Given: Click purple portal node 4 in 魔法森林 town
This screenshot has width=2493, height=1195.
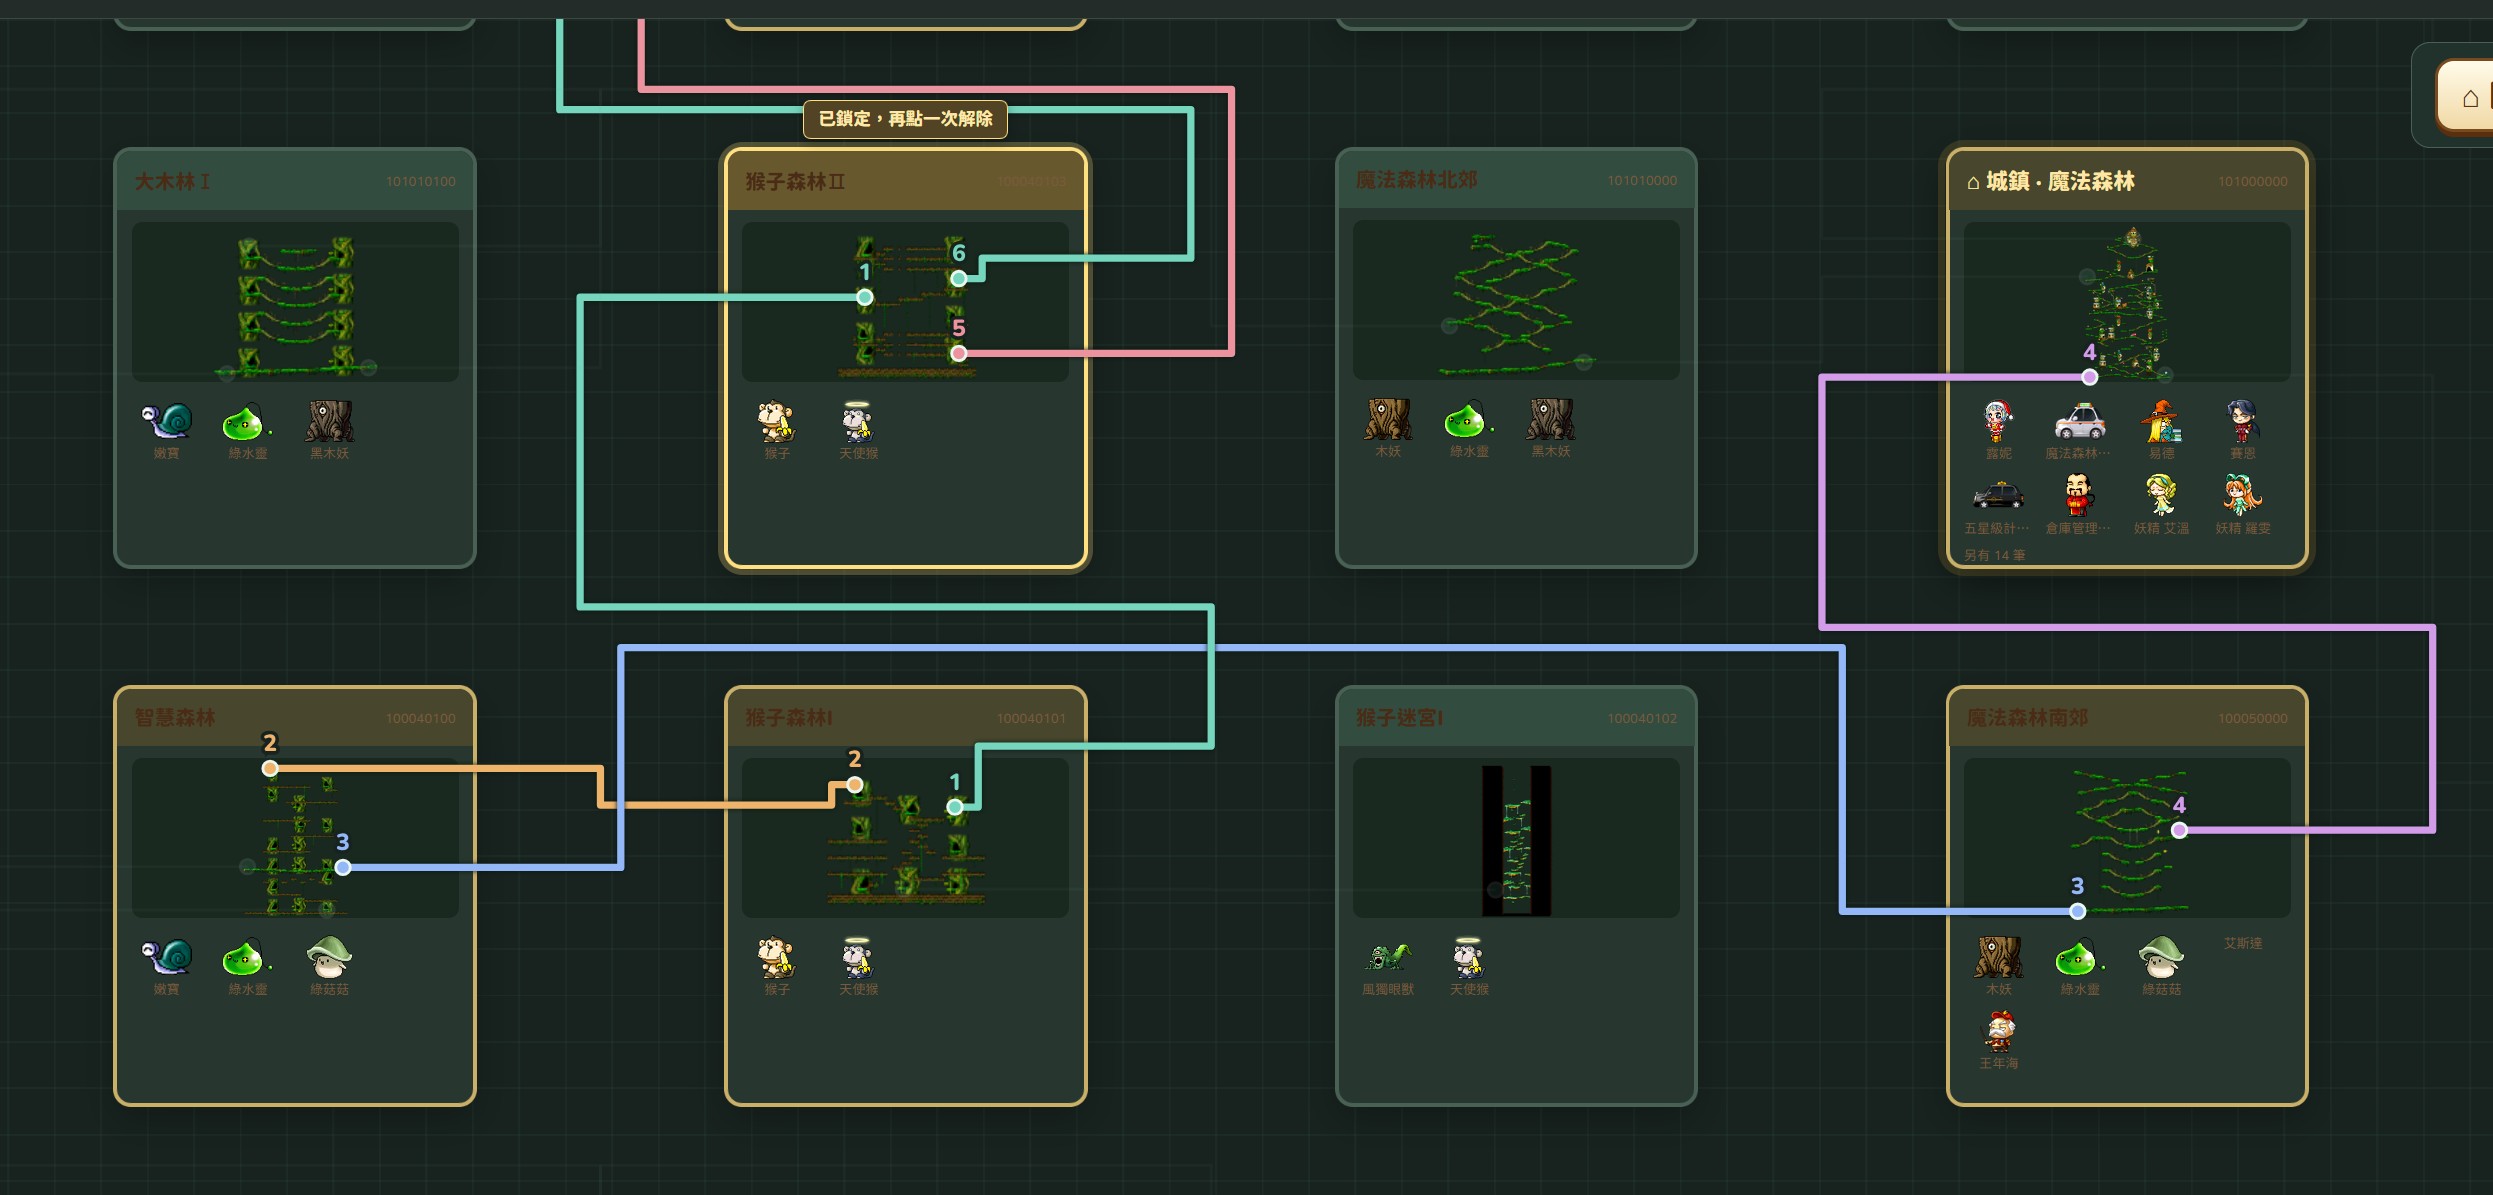Looking at the screenshot, I should coord(2089,377).
